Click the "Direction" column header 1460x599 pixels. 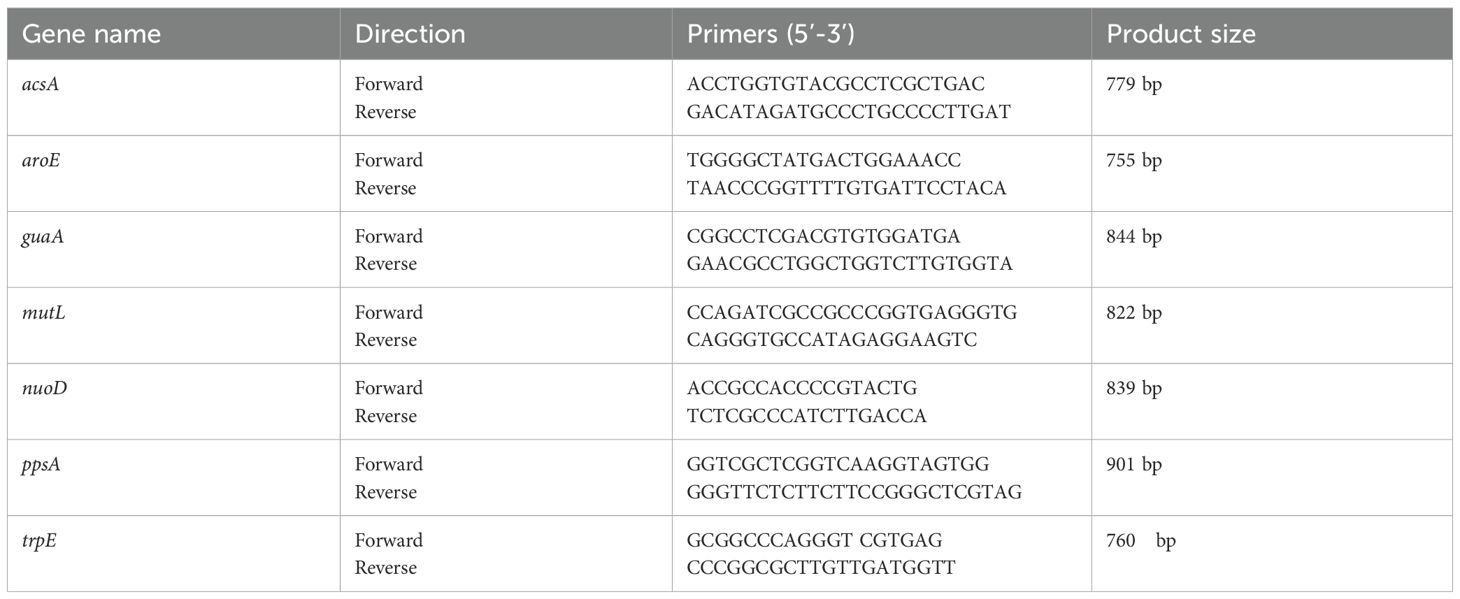(410, 34)
